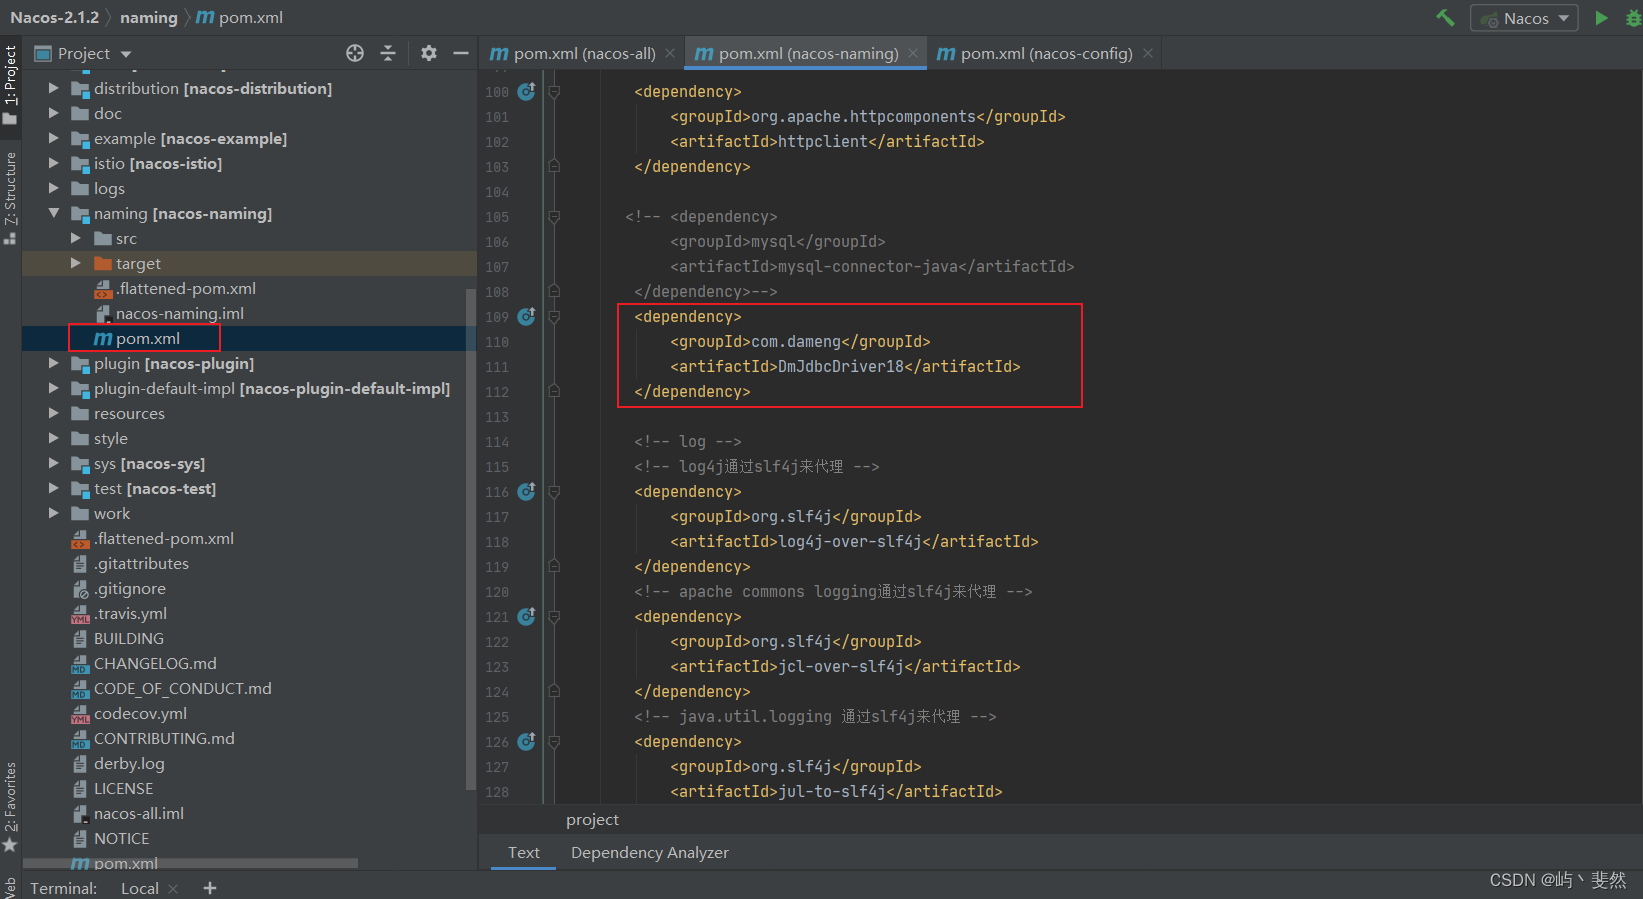
Task: Open the 7: Structure tool window tab
Action: (x=10, y=197)
